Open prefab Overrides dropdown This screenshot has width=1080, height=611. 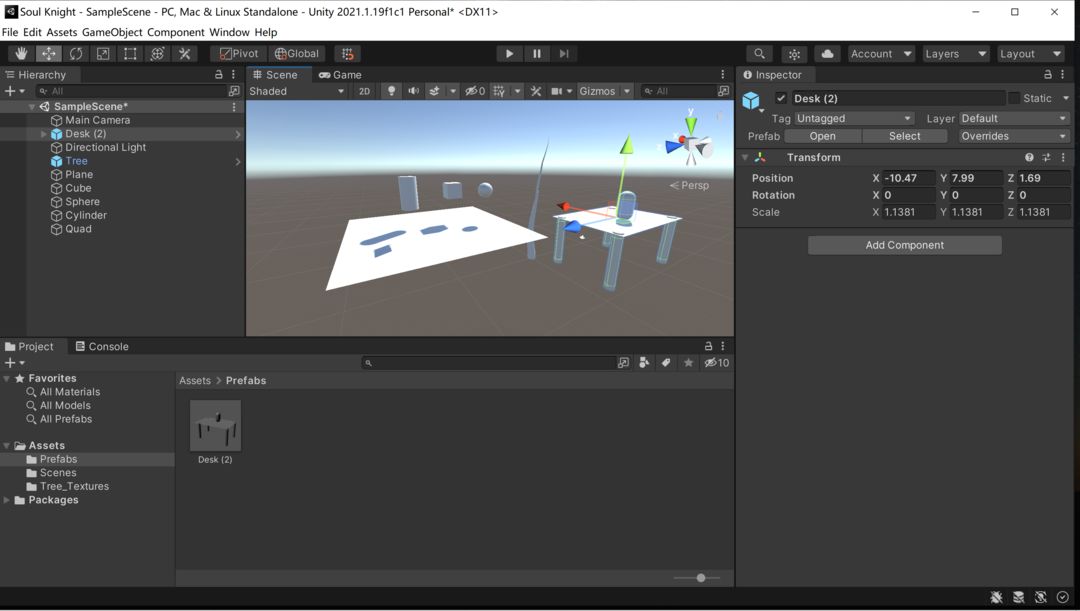(1014, 136)
